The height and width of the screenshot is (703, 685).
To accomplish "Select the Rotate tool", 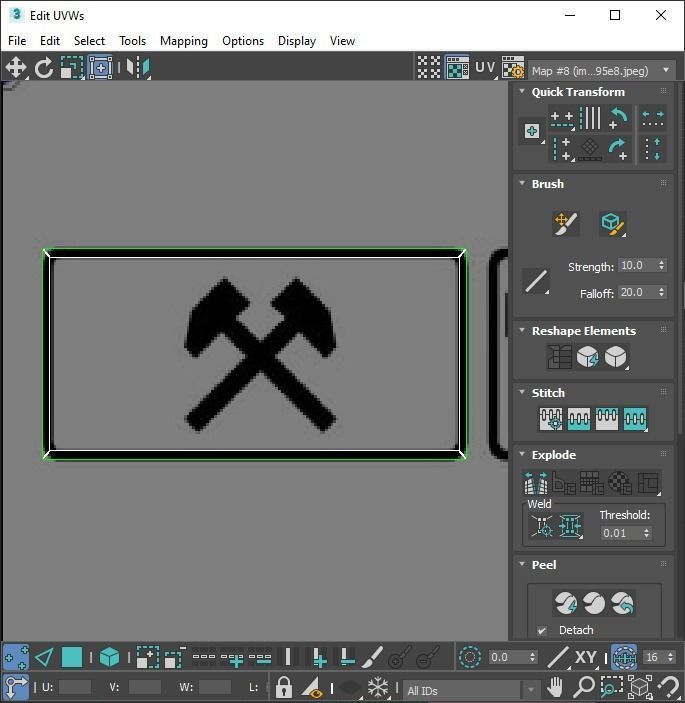I will click(44, 68).
